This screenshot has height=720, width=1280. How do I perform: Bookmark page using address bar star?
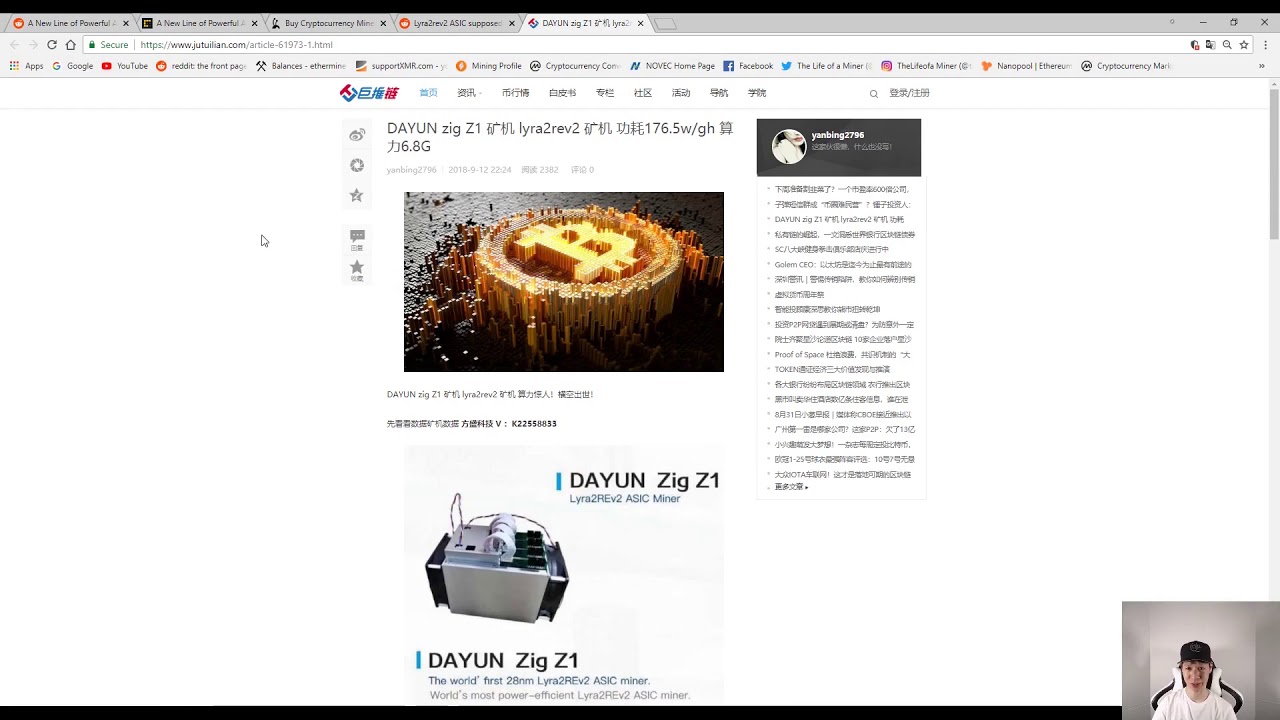click(x=1244, y=45)
